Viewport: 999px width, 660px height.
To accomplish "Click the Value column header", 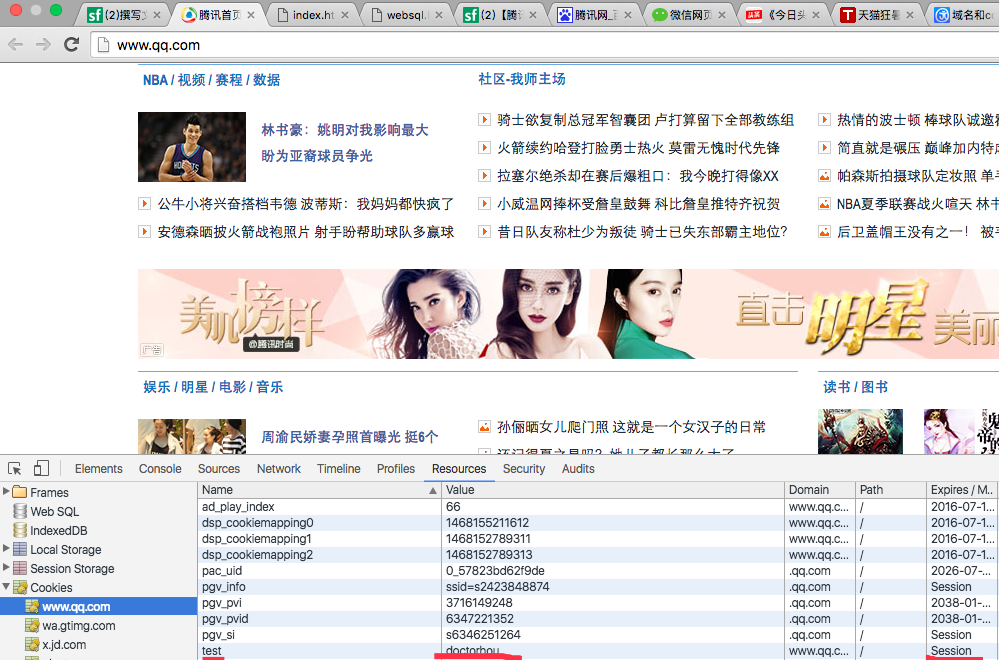I will tap(613, 490).
